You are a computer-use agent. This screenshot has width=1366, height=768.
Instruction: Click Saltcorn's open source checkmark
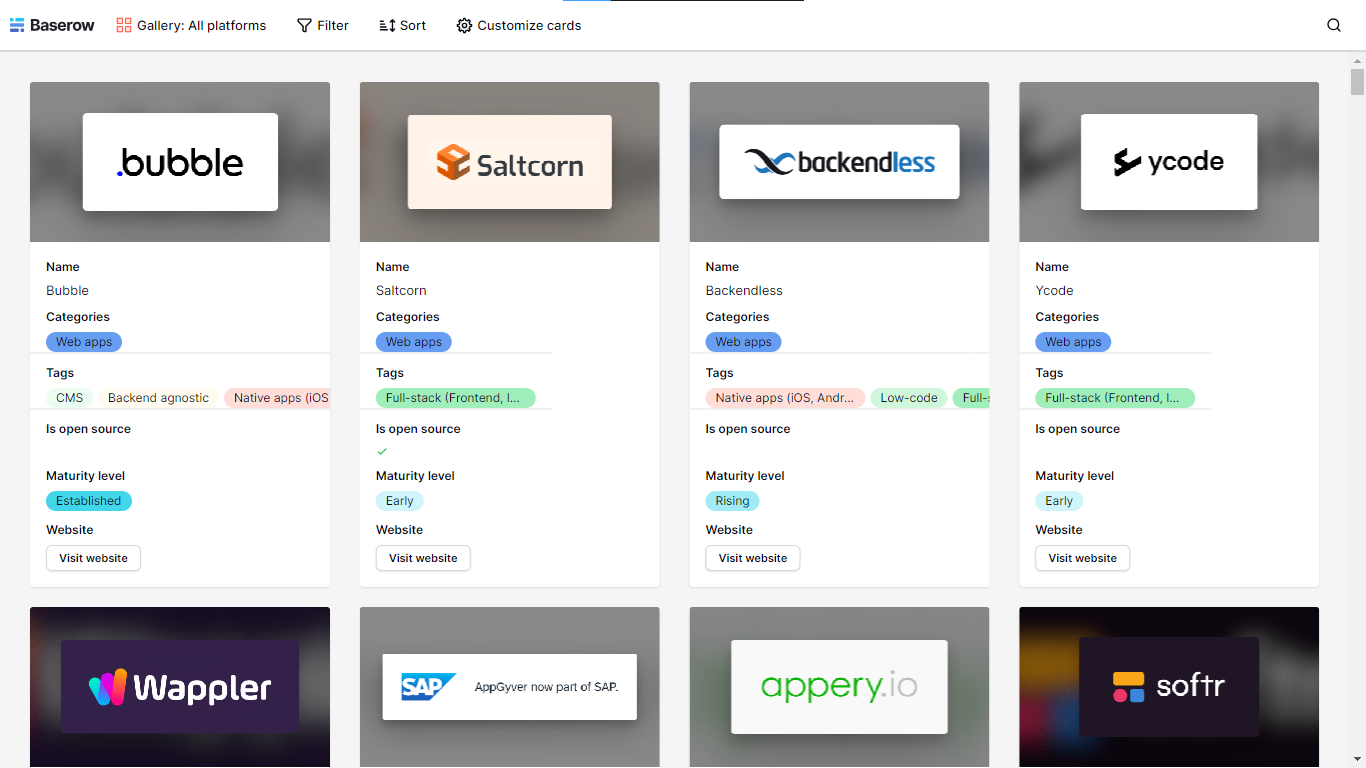coord(382,451)
